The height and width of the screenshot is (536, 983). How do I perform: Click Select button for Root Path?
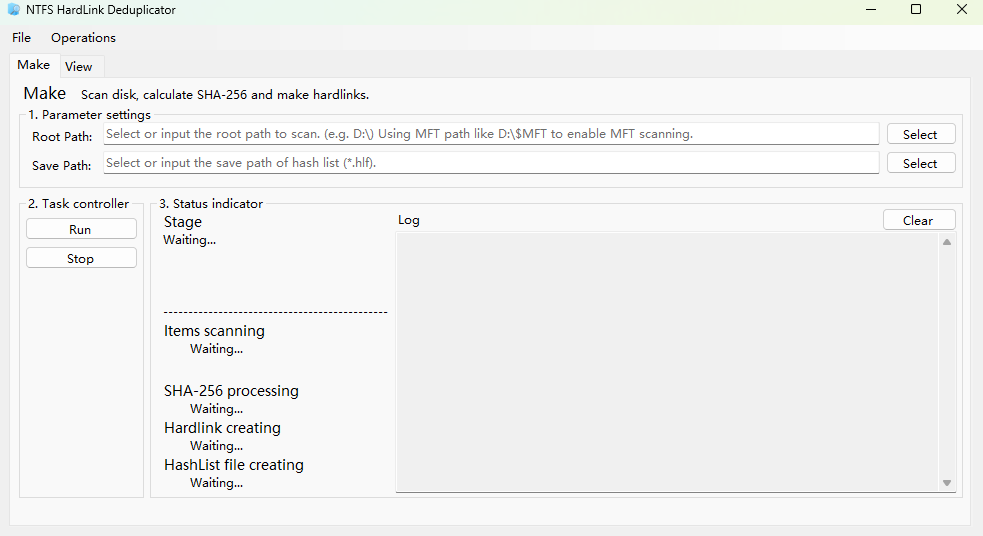[920, 134]
